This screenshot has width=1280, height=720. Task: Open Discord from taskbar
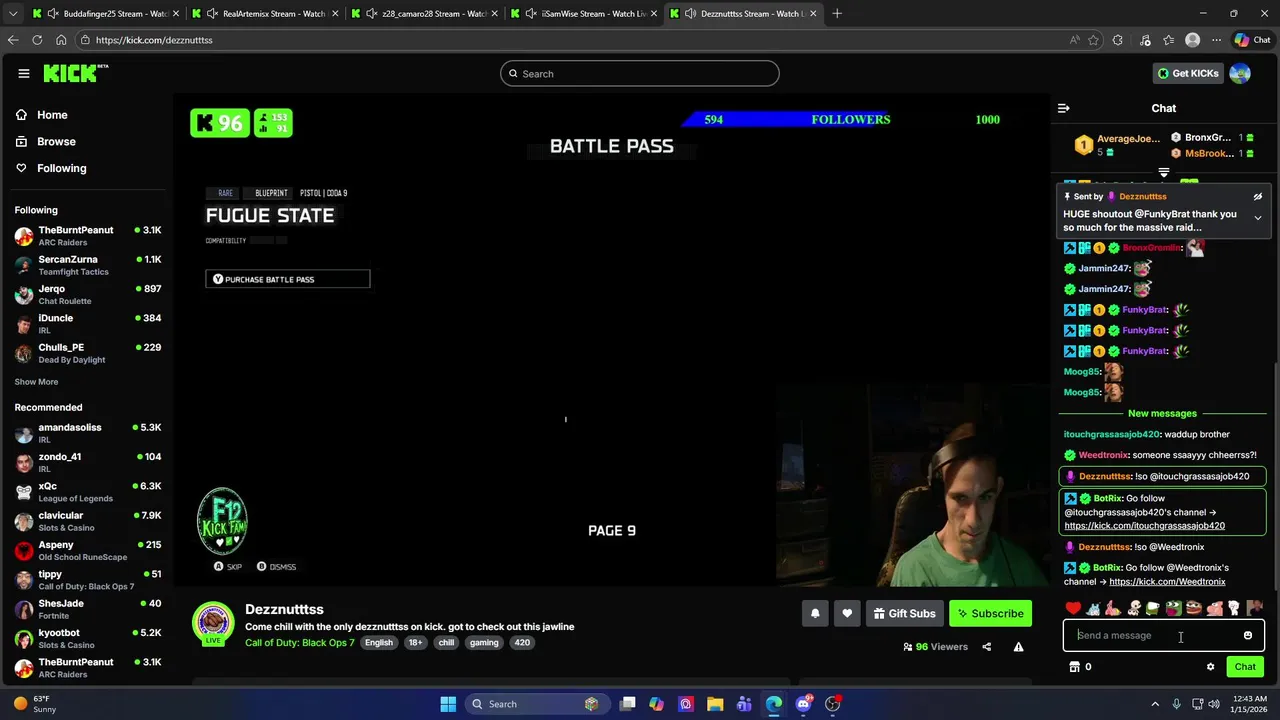(803, 704)
